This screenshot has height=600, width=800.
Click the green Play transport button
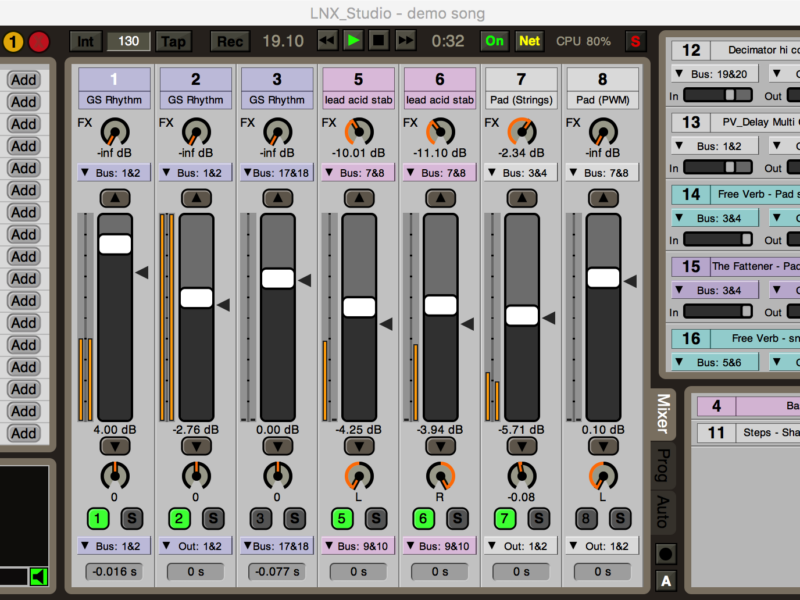(353, 41)
